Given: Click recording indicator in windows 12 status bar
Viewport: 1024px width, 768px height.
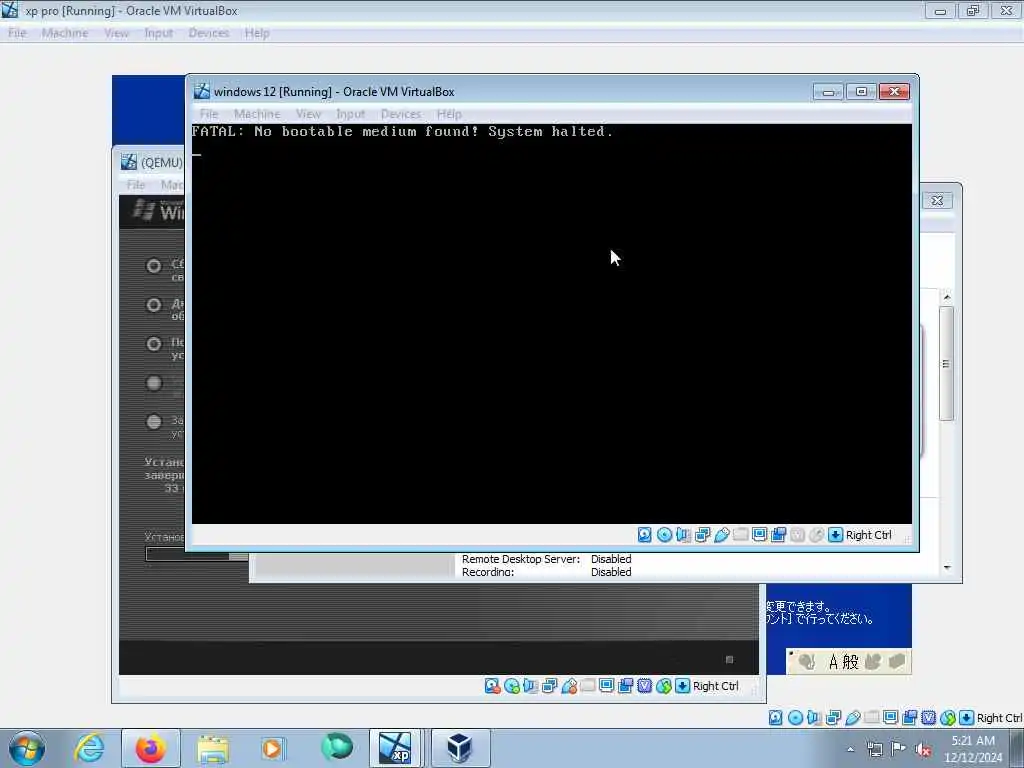Looking at the screenshot, I should coord(778,535).
